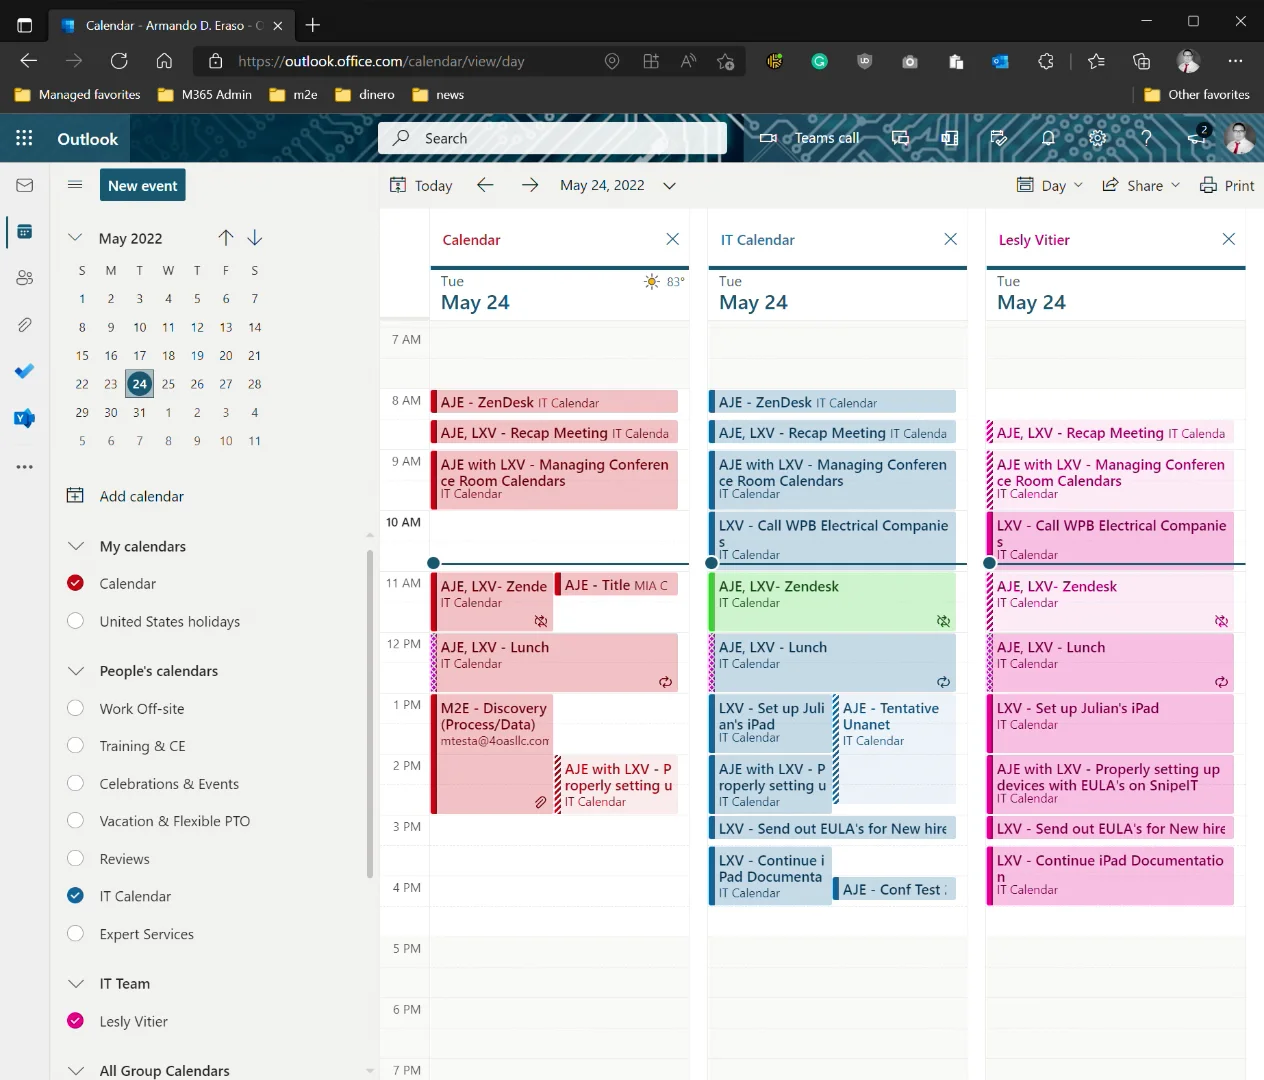
Task: Open the notifications bell icon
Action: (x=1048, y=138)
